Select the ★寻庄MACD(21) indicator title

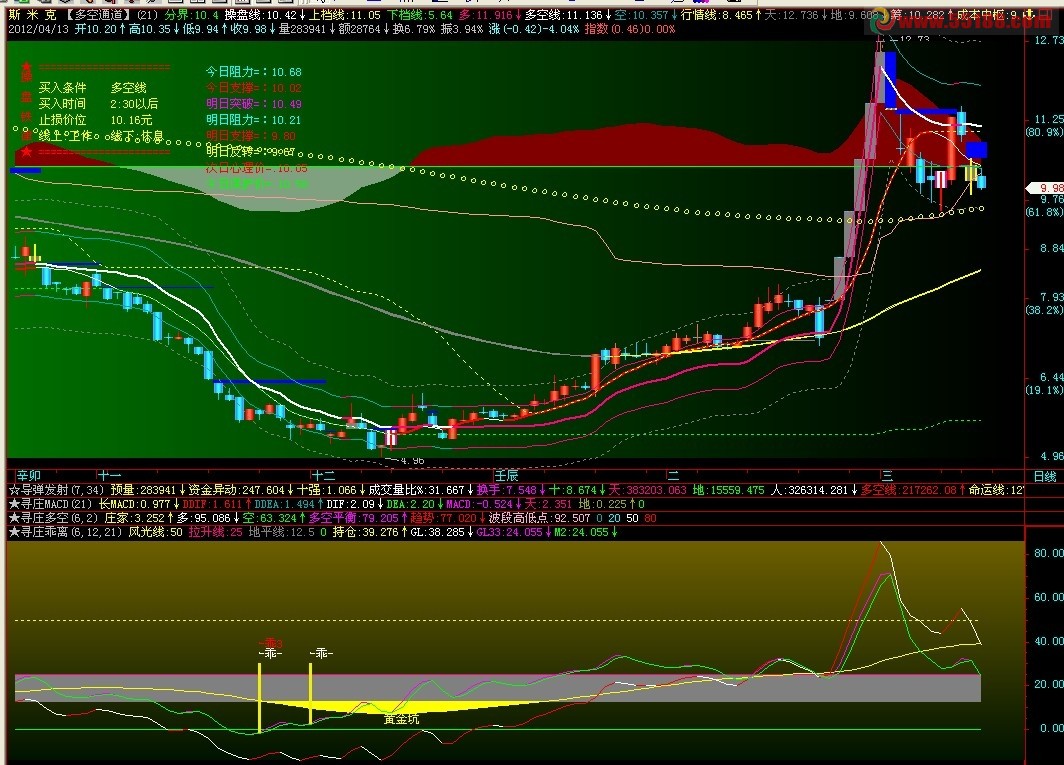tap(50, 504)
